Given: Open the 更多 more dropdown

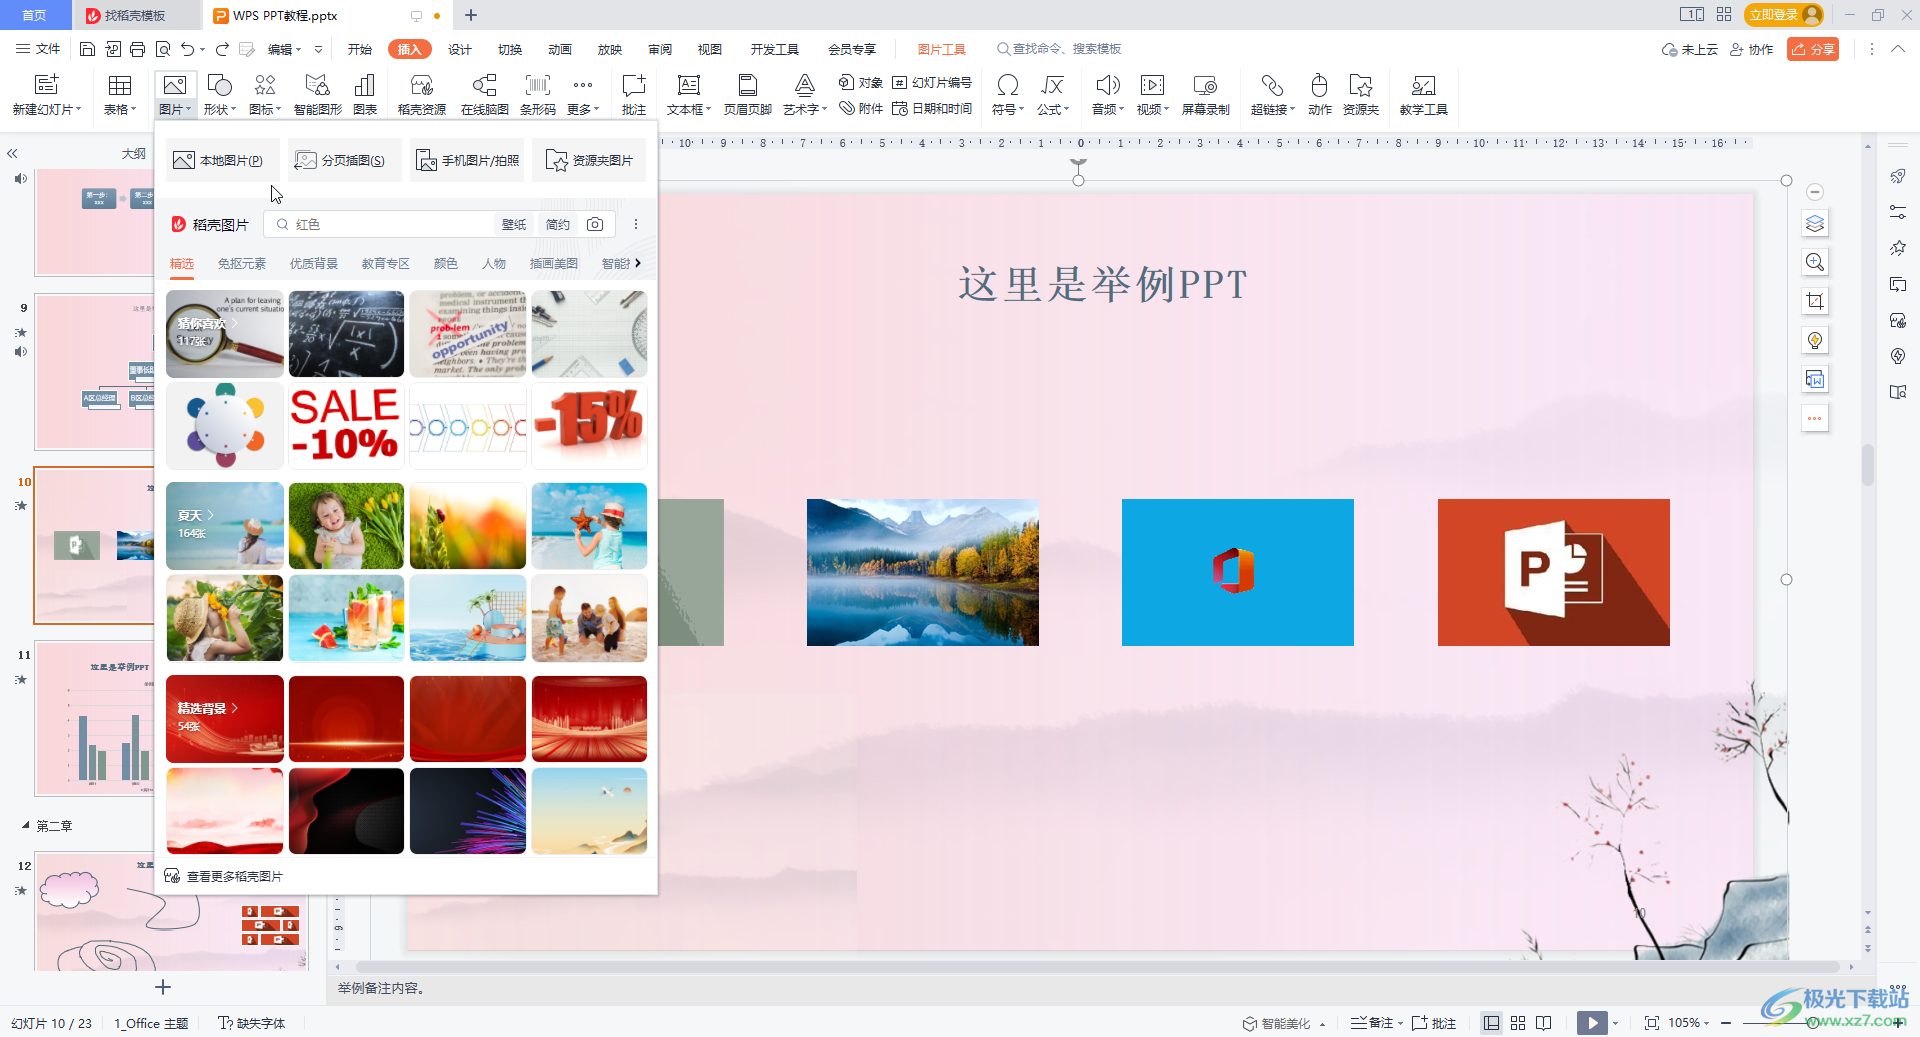Looking at the screenshot, I should [x=583, y=95].
